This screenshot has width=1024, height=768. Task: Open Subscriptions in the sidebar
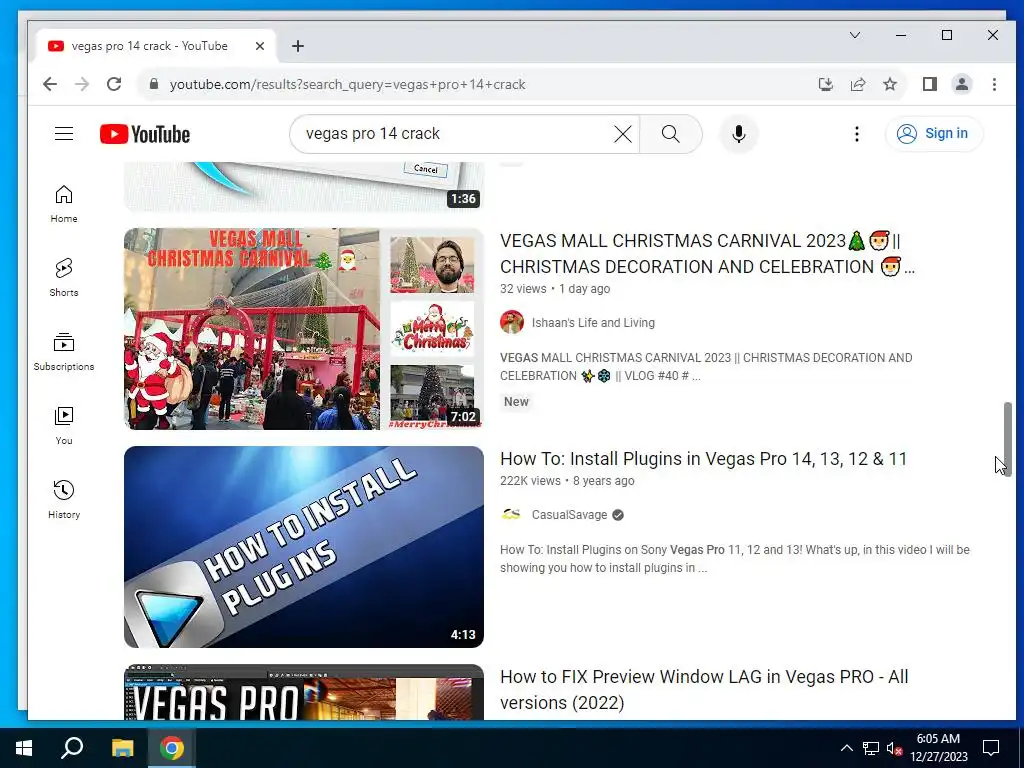point(64,351)
